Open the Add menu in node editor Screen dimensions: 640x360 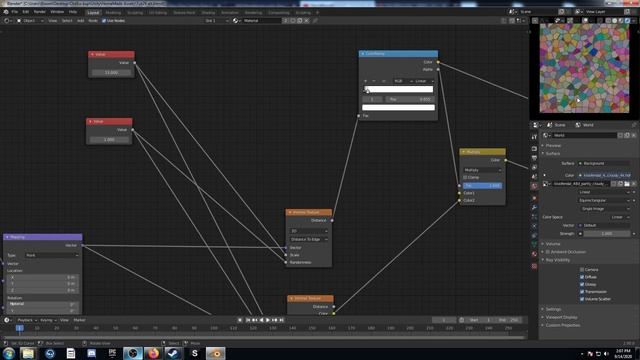(80, 20)
